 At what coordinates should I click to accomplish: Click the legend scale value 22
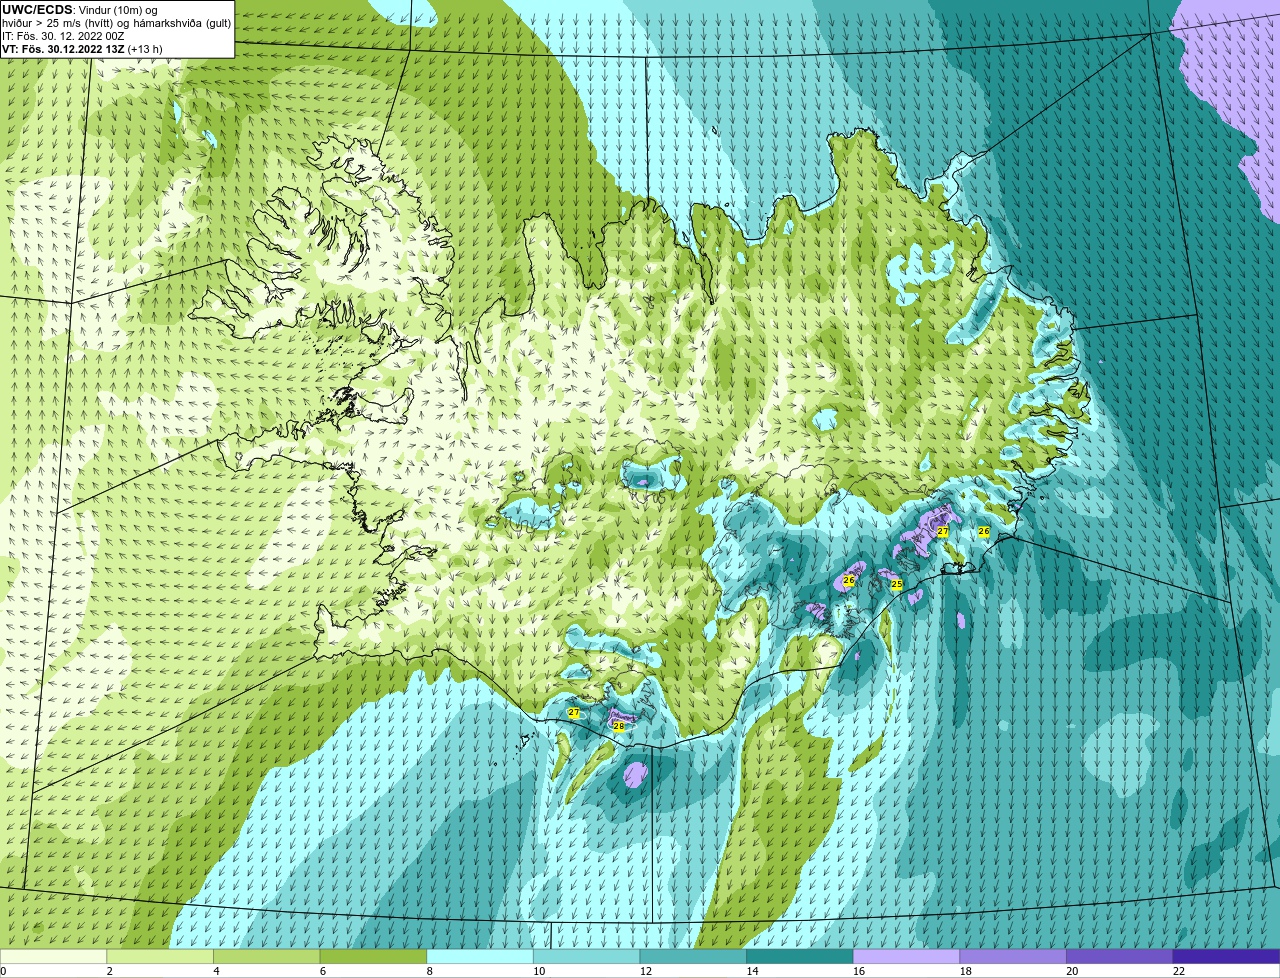point(1179,971)
